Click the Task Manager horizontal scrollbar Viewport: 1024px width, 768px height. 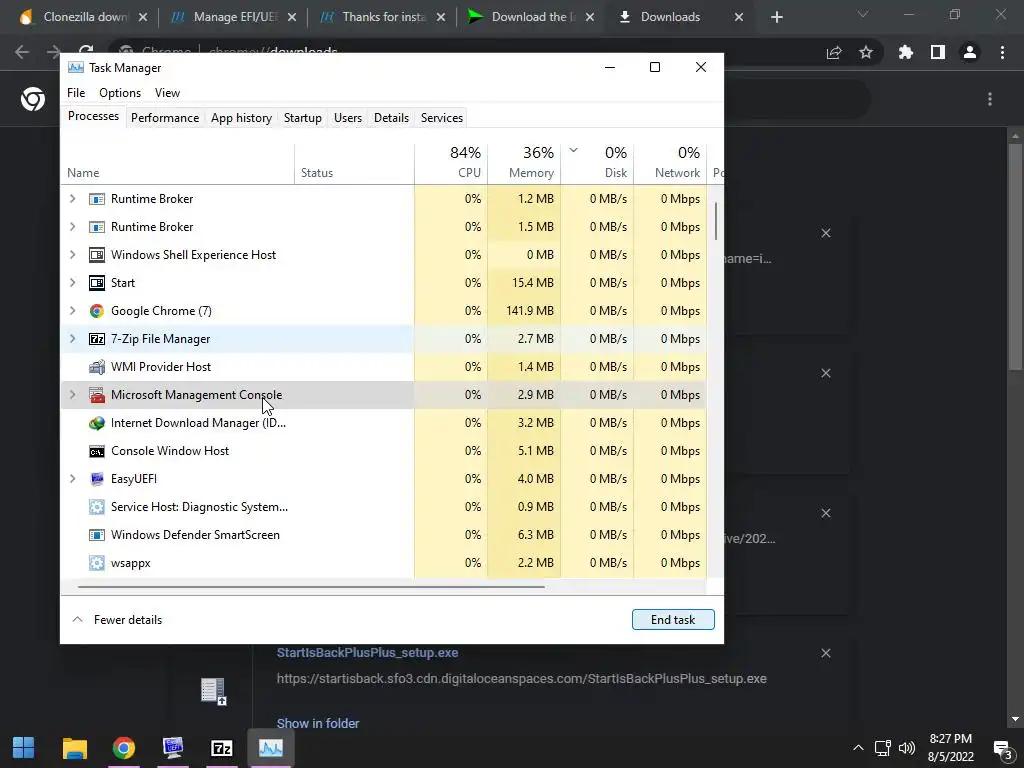pos(311,586)
